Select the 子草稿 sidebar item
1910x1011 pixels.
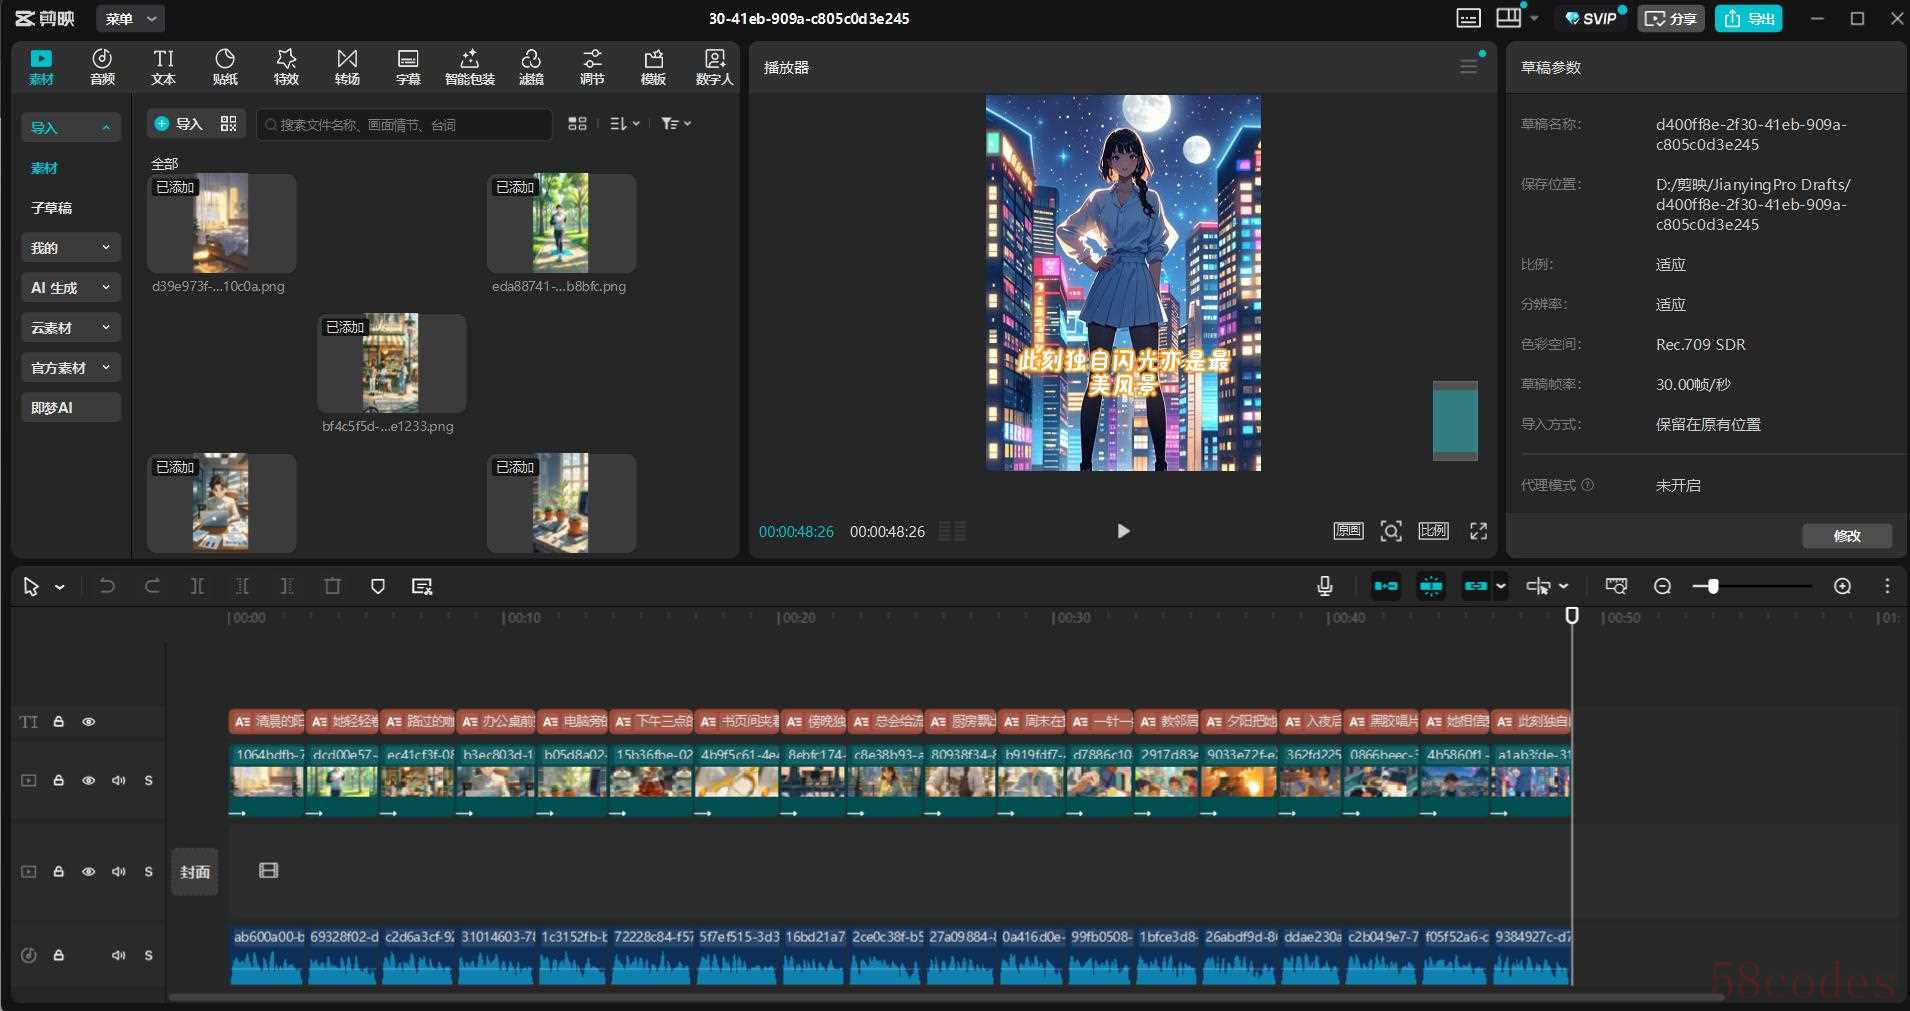pos(51,208)
